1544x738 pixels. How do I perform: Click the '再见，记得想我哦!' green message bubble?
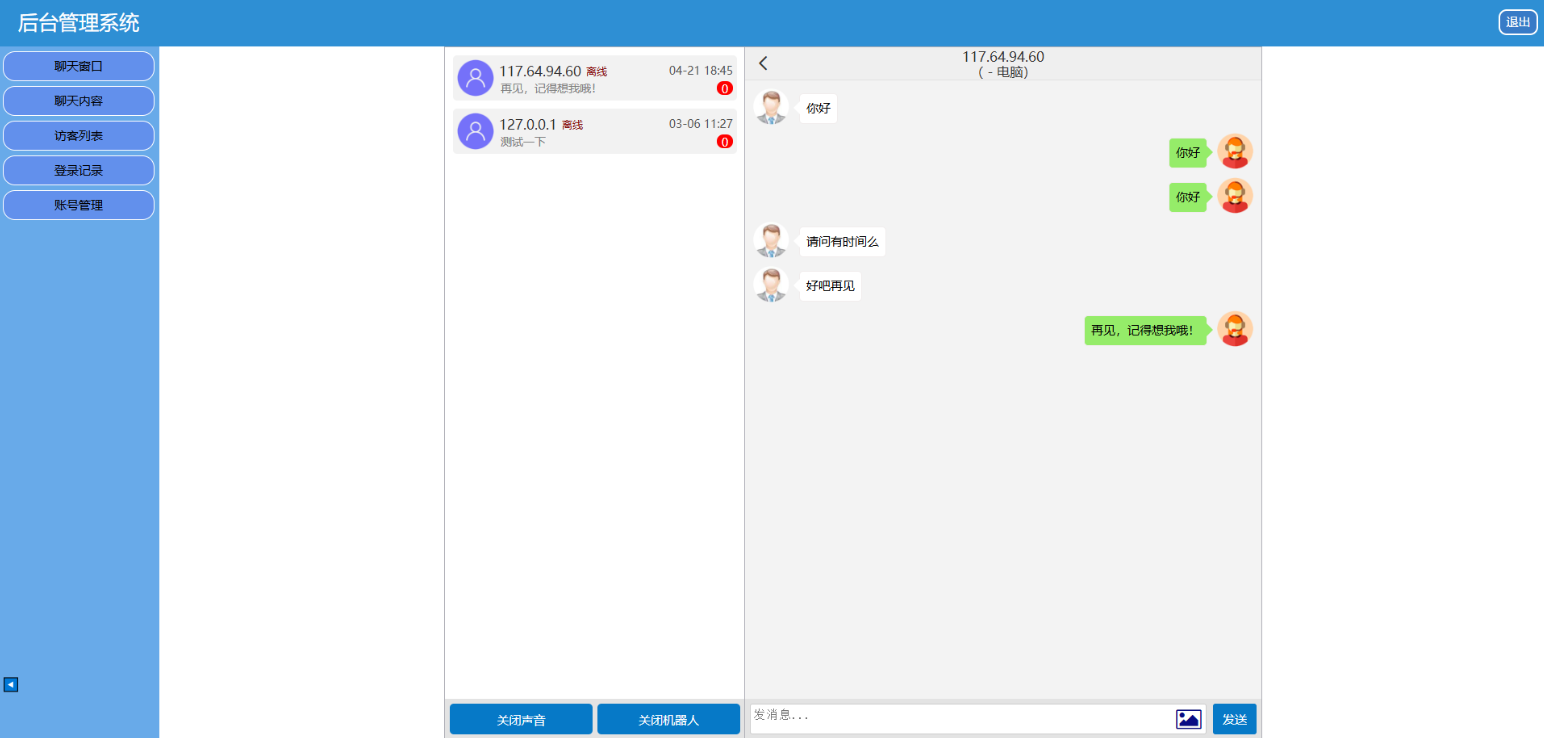1143,330
